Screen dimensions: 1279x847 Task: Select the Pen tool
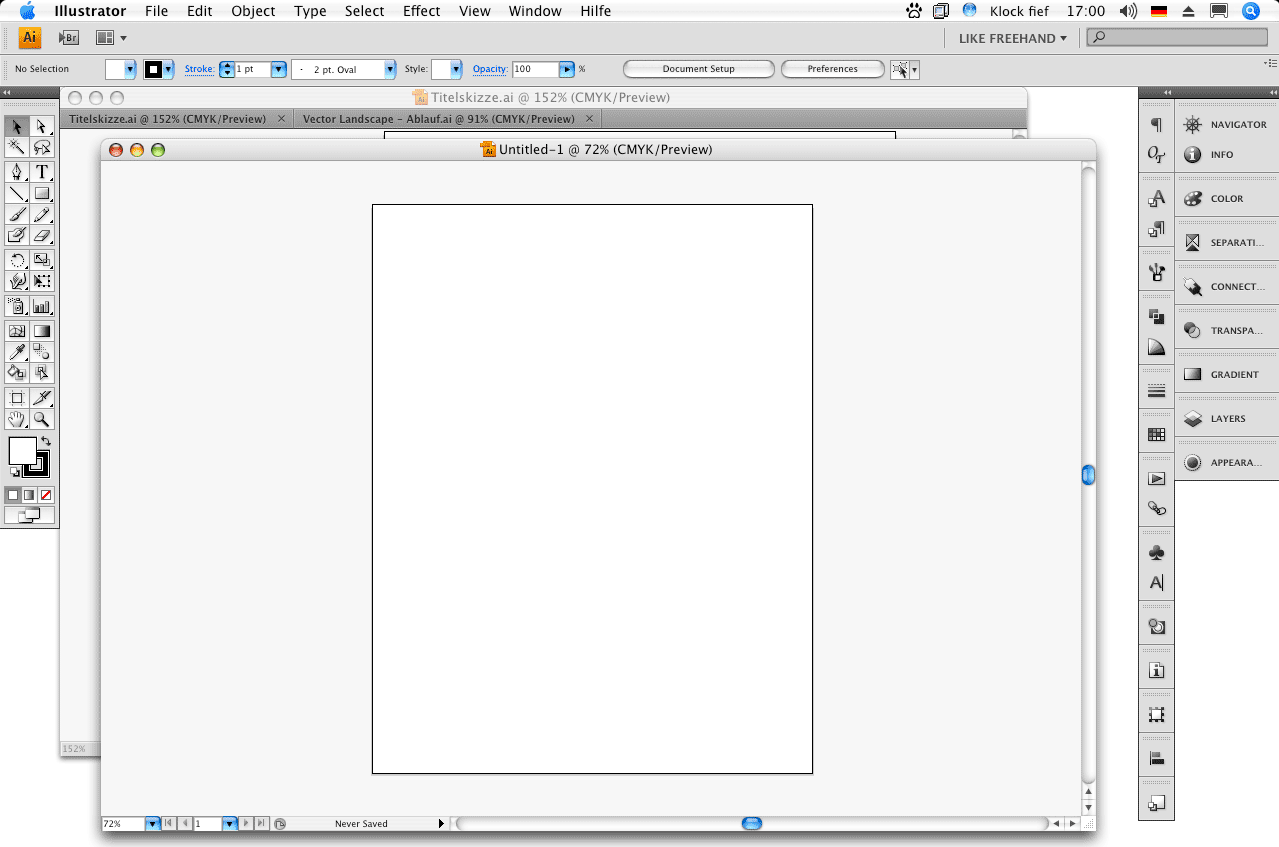tap(17, 172)
